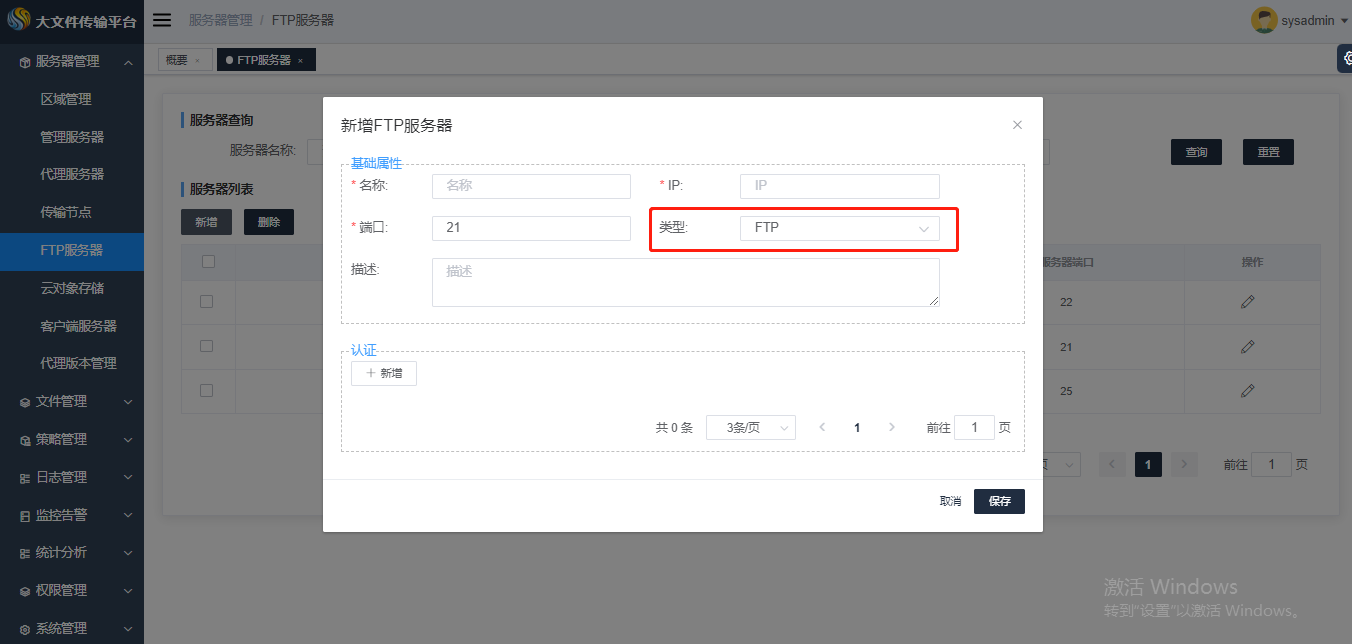Go to next page arrow in dialog pagination

tap(892, 427)
